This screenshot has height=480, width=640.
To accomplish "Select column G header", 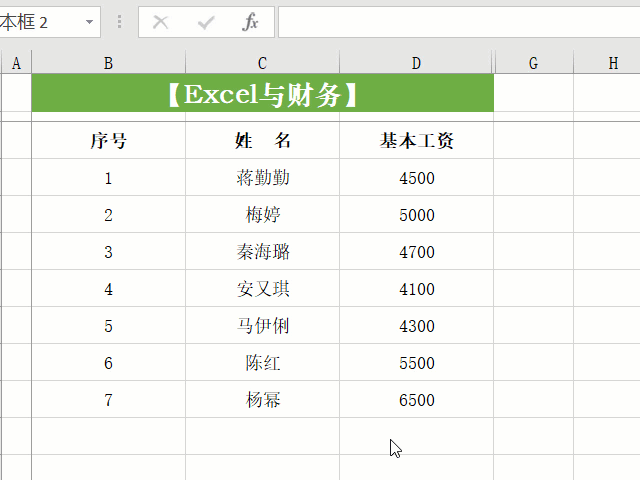I will (x=533, y=63).
